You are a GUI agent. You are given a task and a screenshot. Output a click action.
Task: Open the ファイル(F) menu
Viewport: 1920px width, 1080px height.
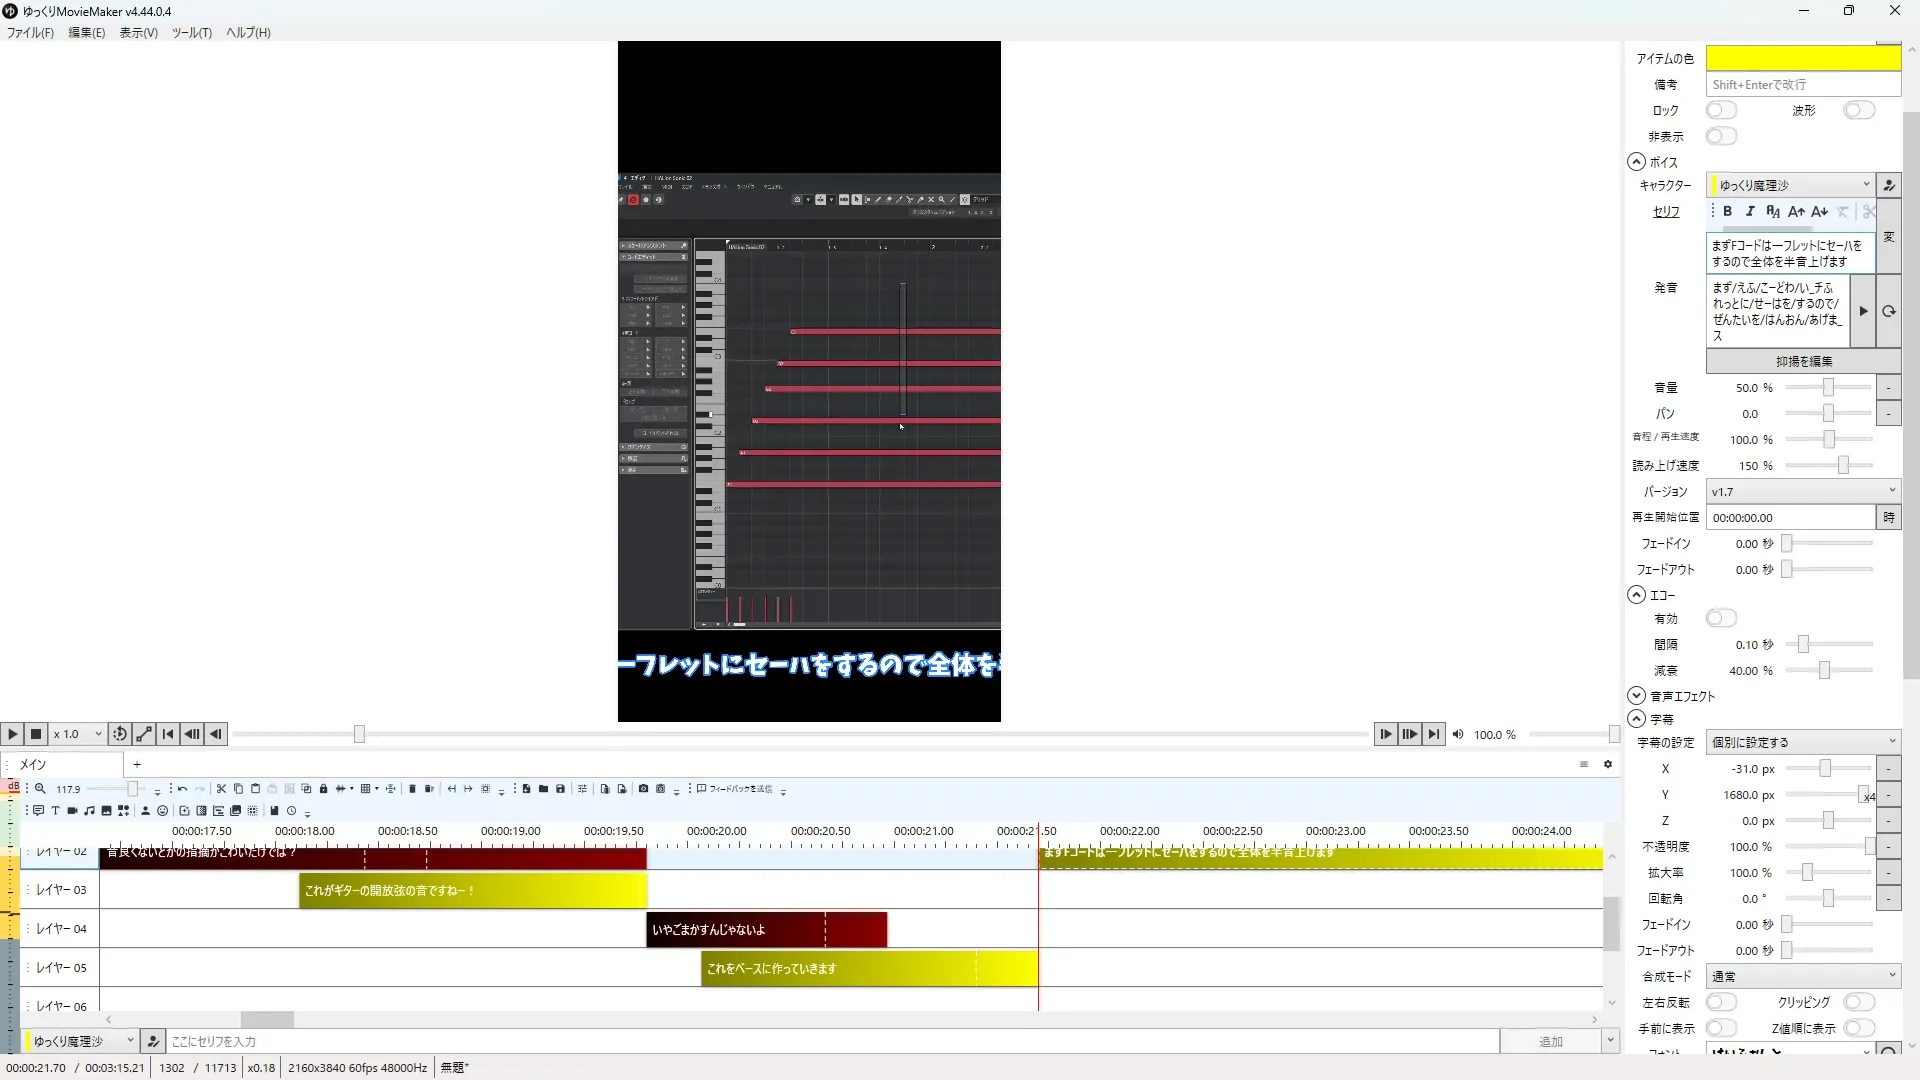(x=30, y=32)
